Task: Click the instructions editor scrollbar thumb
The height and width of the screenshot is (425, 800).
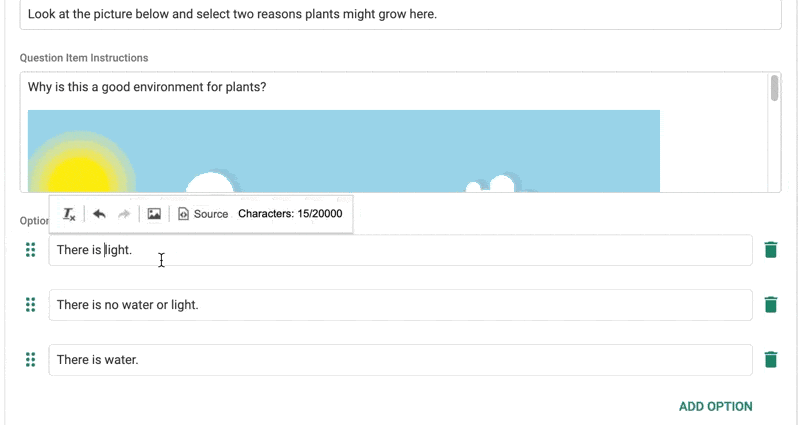Action: point(774,88)
